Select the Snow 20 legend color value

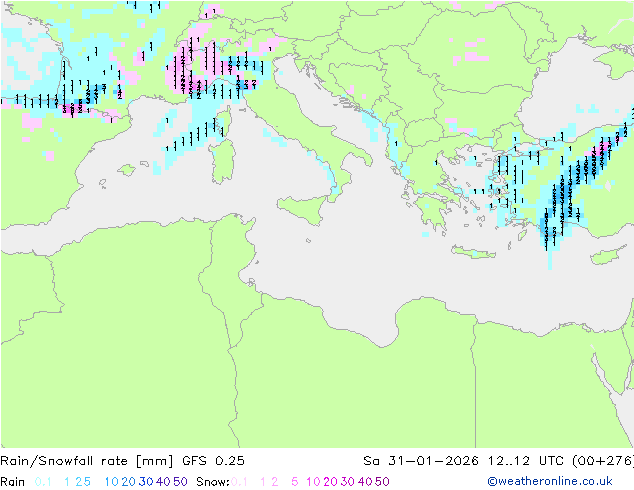click(330, 482)
